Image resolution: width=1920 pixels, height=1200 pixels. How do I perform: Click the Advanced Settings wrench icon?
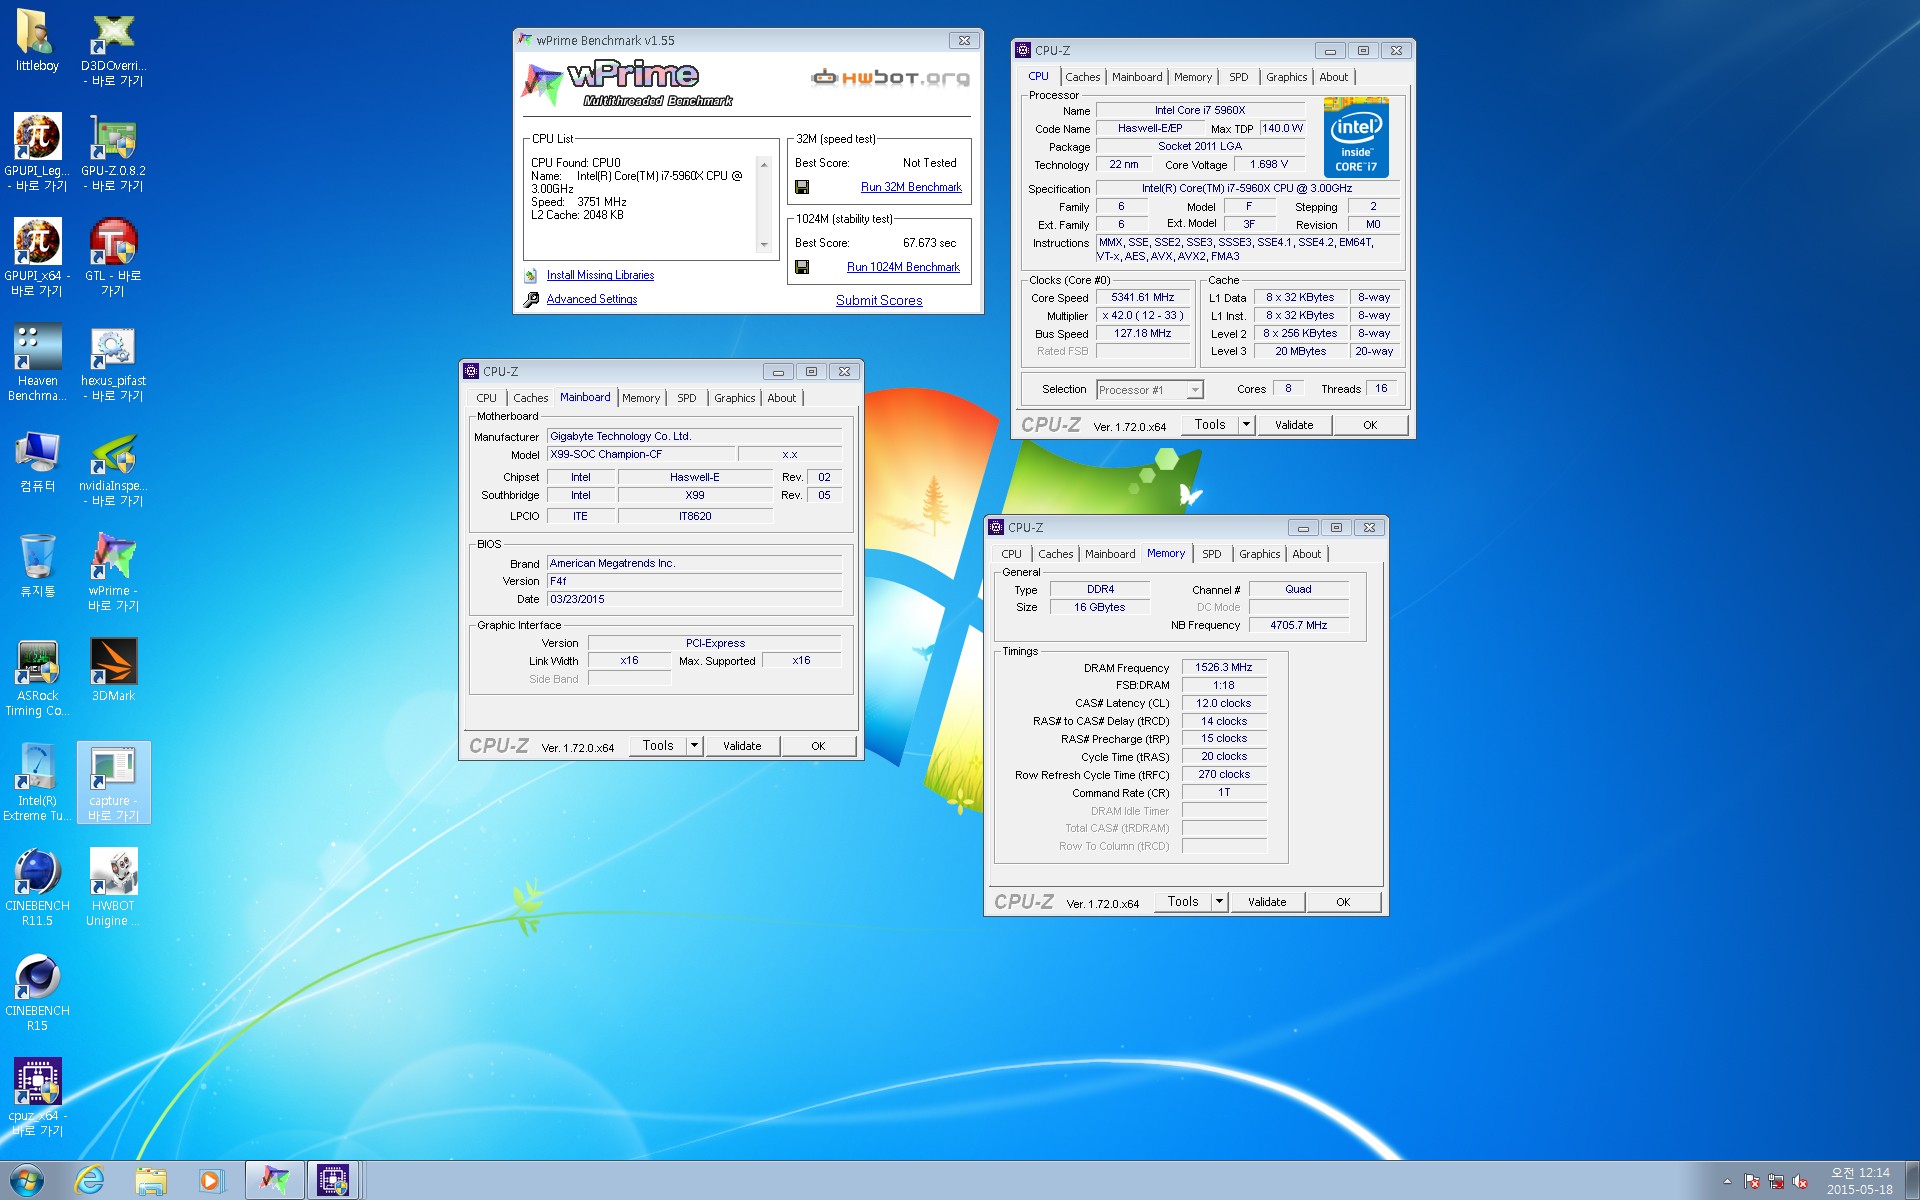(x=531, y=299)
